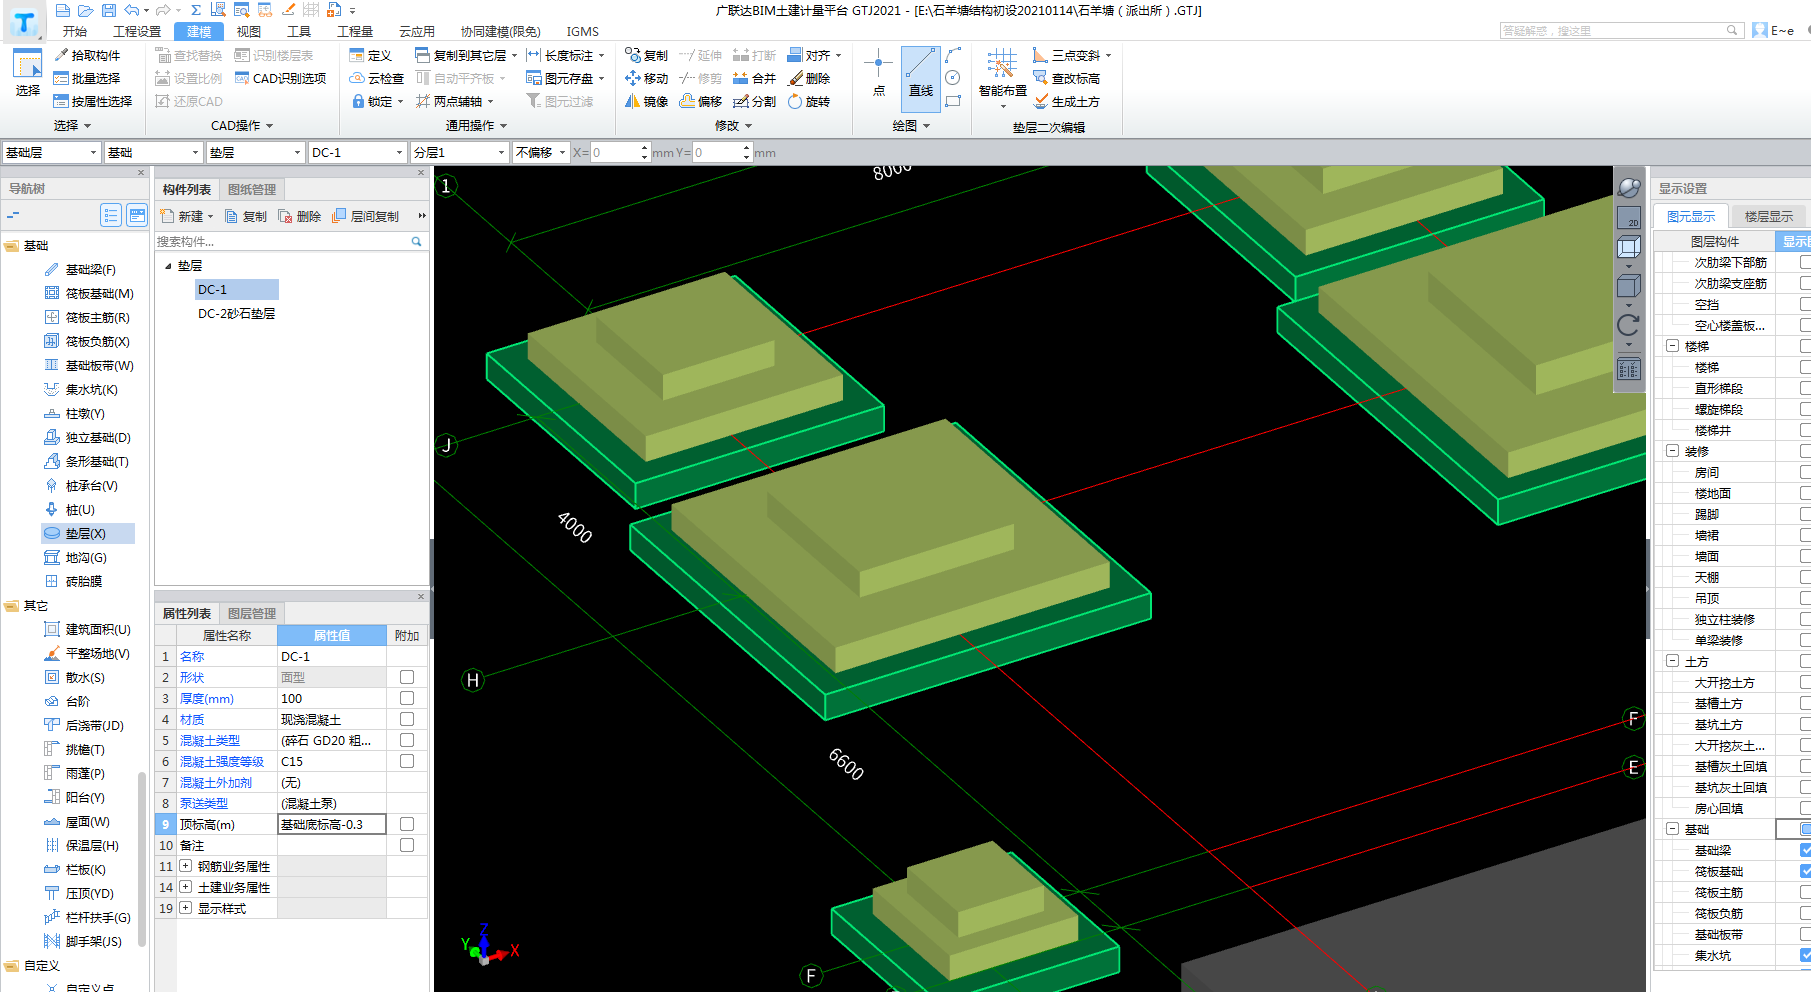The height and width of the screenshot is (992, 1811).
Task: Click the rotate view icon on viewport toolbar
Action: pos(1628,325)
